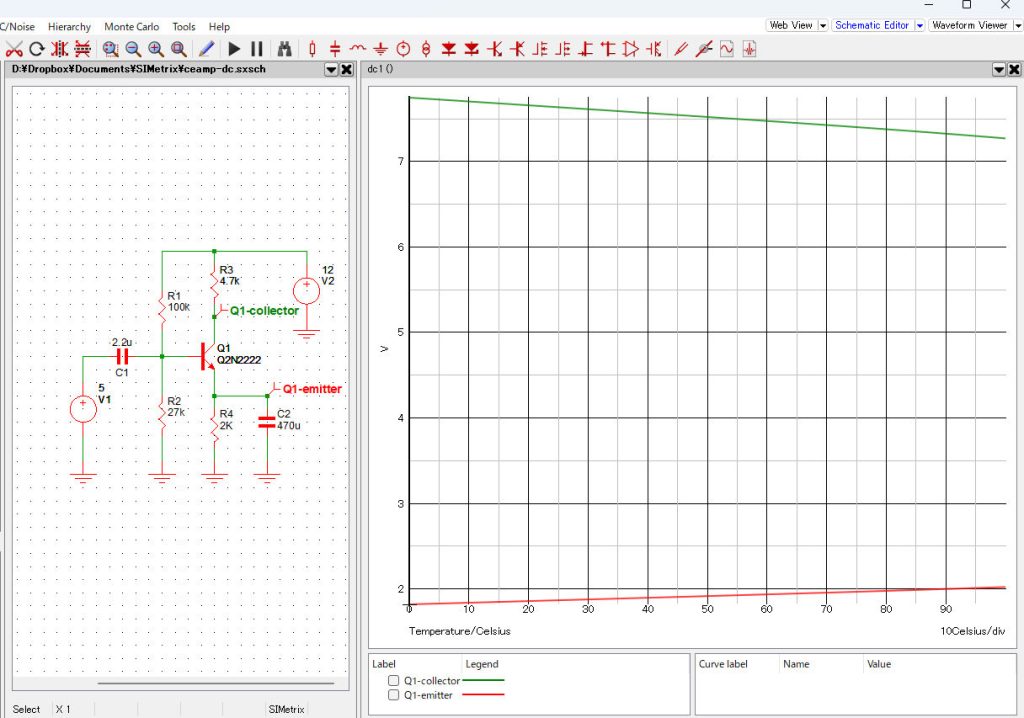Close the ceamp-dc.sxsch schematic tab

[x=346, y=69]
